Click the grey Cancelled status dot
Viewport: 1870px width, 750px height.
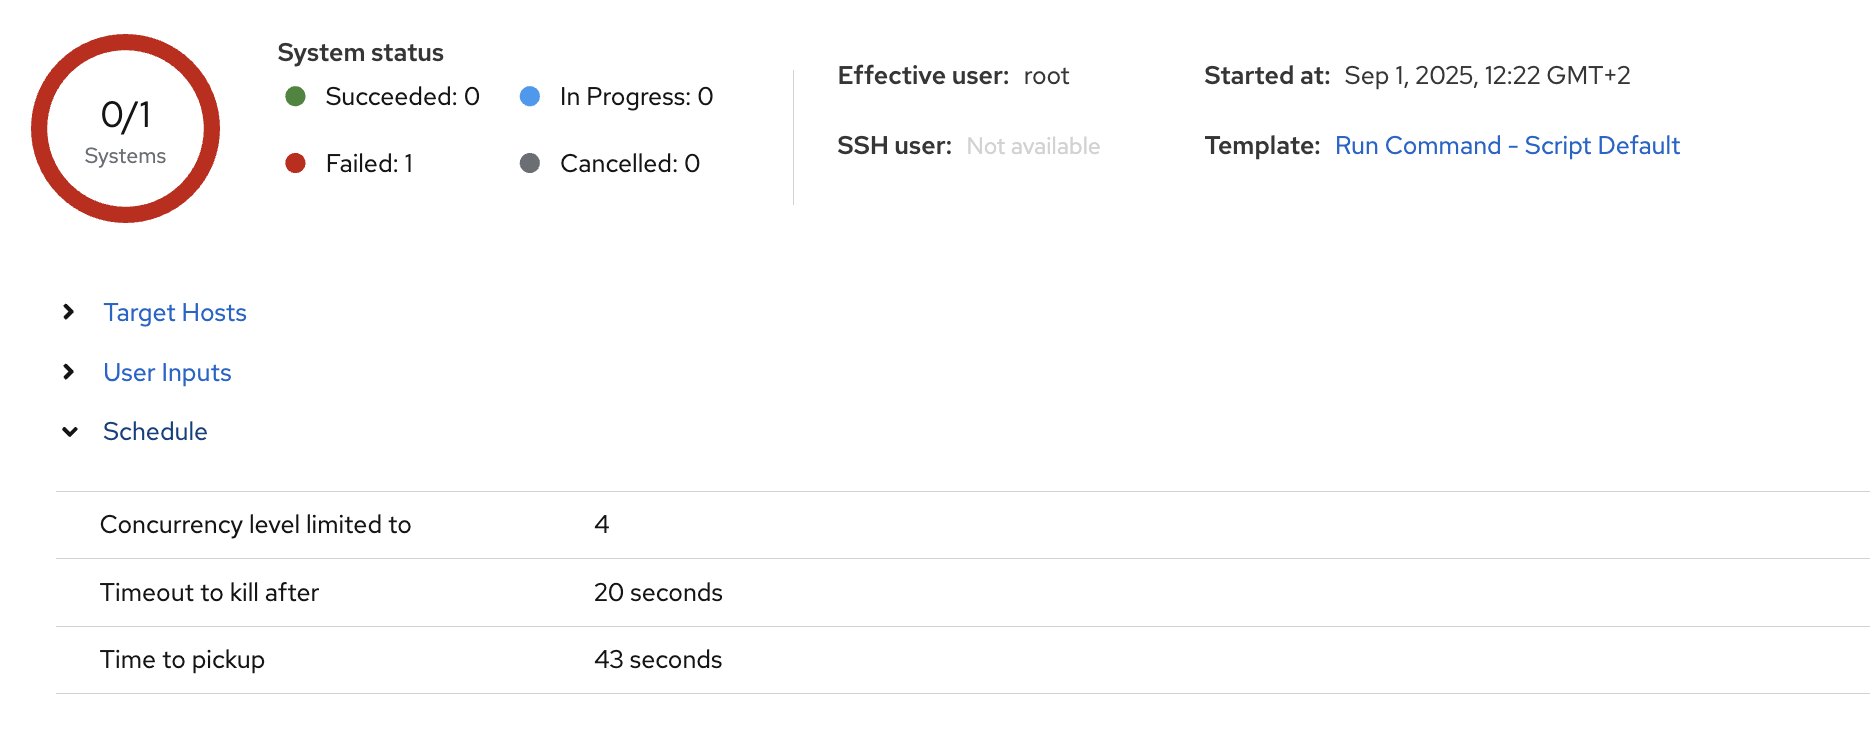[530, 163]
